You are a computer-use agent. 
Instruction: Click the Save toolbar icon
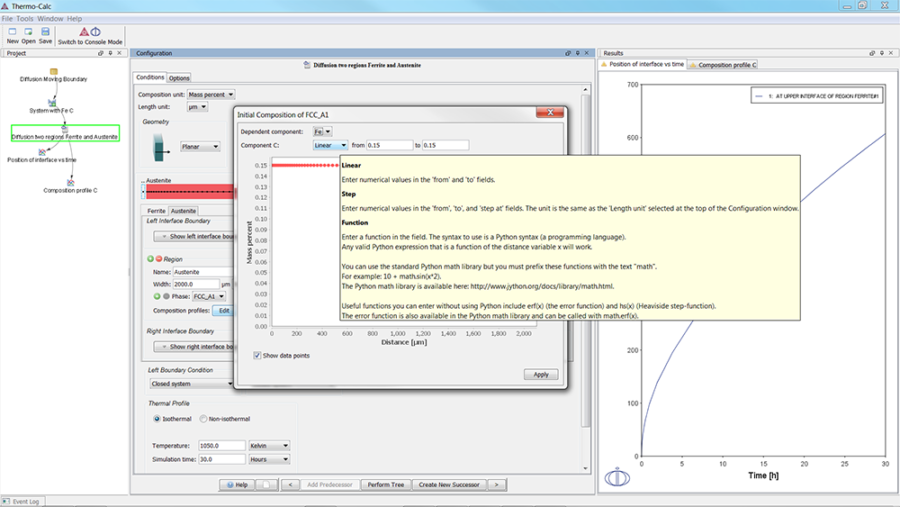click(x=45, y=32)
